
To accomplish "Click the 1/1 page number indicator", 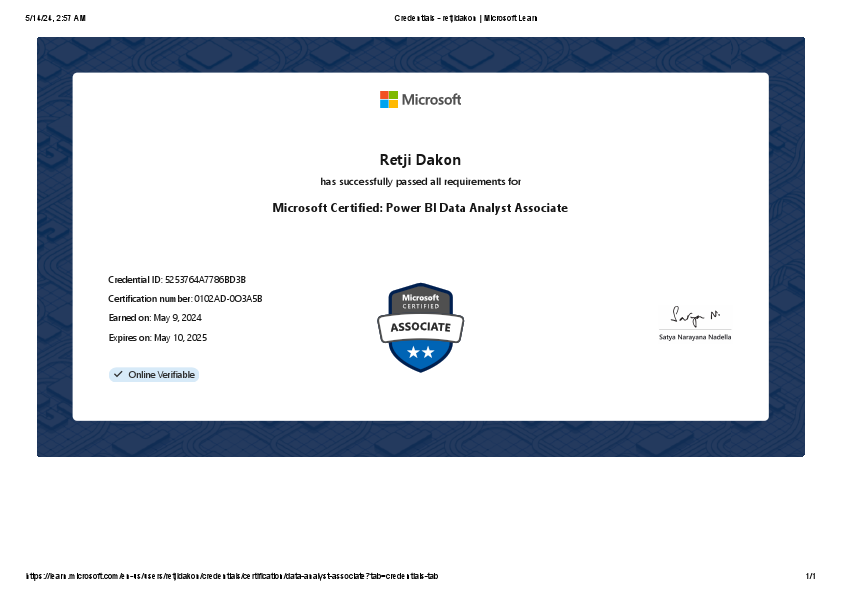I will coord(811,575).
